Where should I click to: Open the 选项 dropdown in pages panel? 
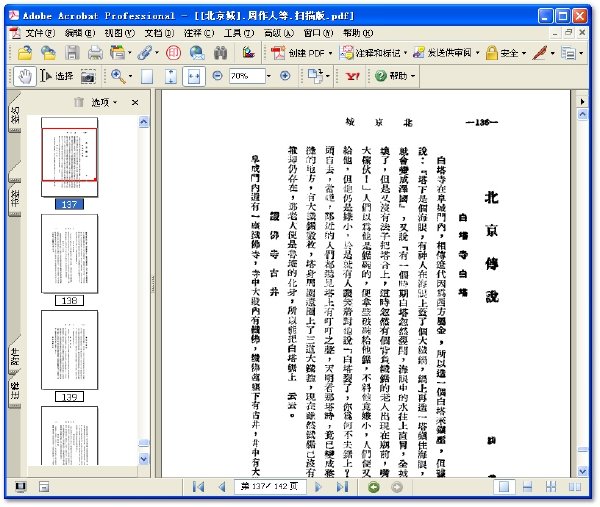click(x=104, y=102)
